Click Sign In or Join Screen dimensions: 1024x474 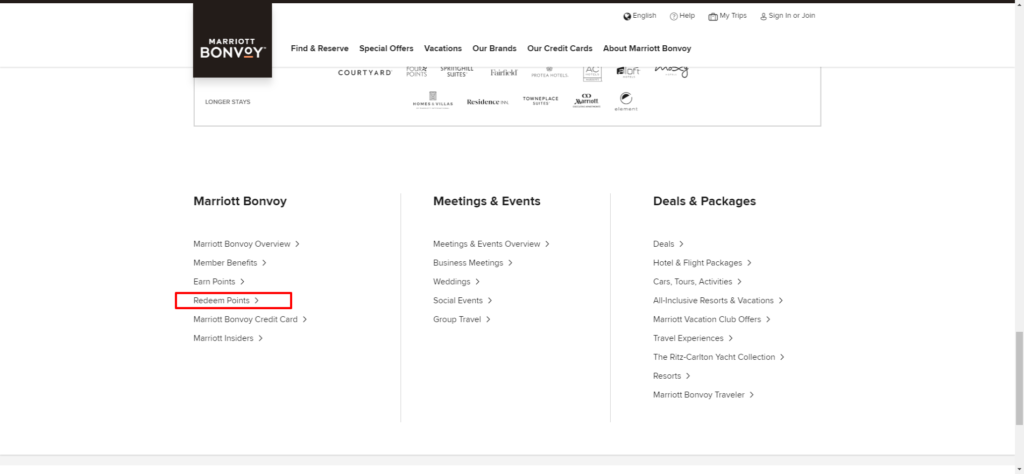pyautogui.click(x=787, y=16)
